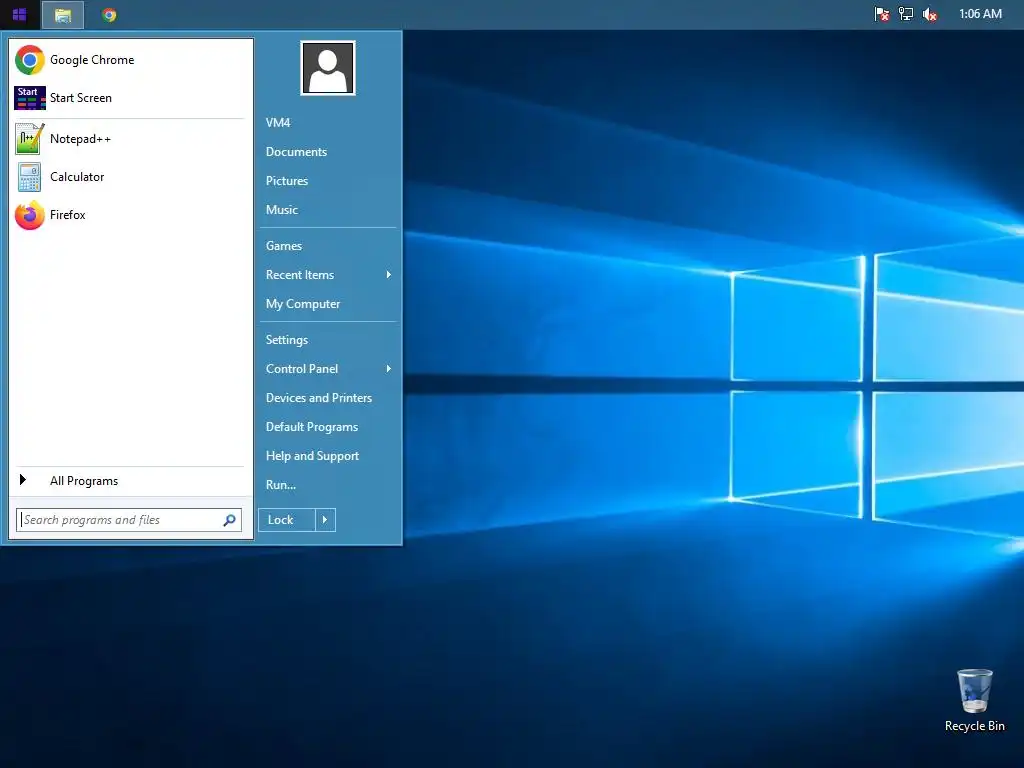Click the Start Screen label
Image resolution: width=1024 pixels, height=768 pixels.
81,98
